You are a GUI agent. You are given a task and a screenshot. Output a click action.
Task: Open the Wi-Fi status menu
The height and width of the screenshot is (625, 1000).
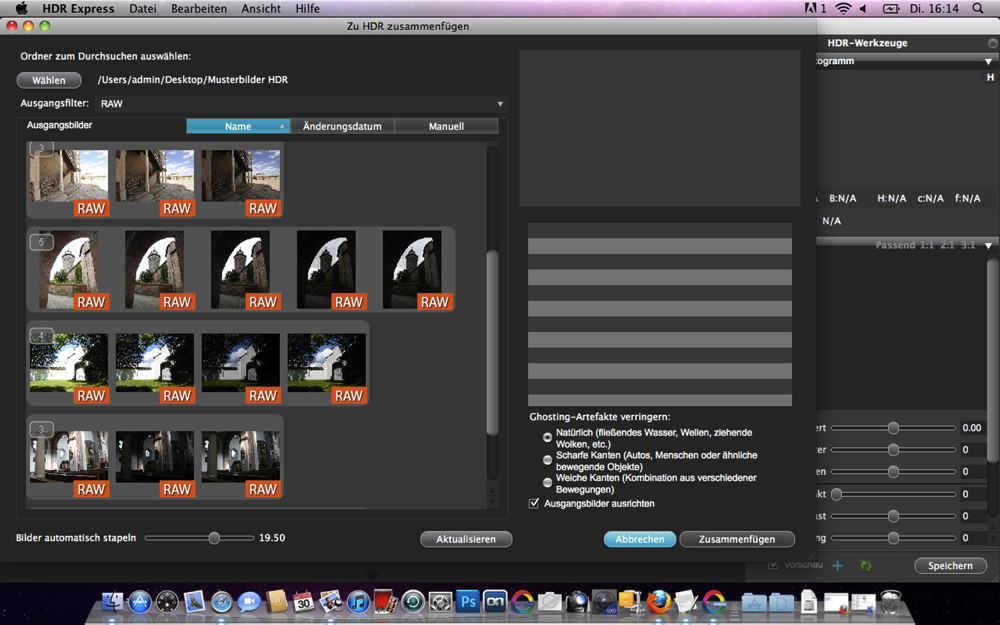point(843,8)
